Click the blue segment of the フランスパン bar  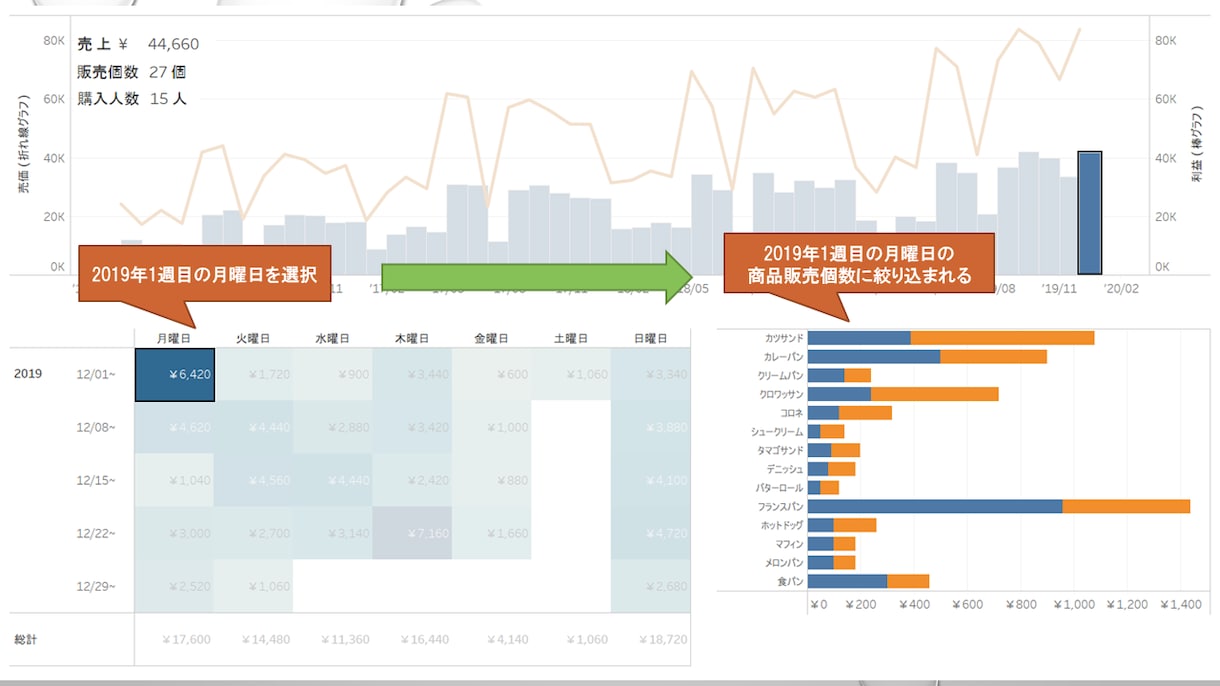click(x=935, y=506)
